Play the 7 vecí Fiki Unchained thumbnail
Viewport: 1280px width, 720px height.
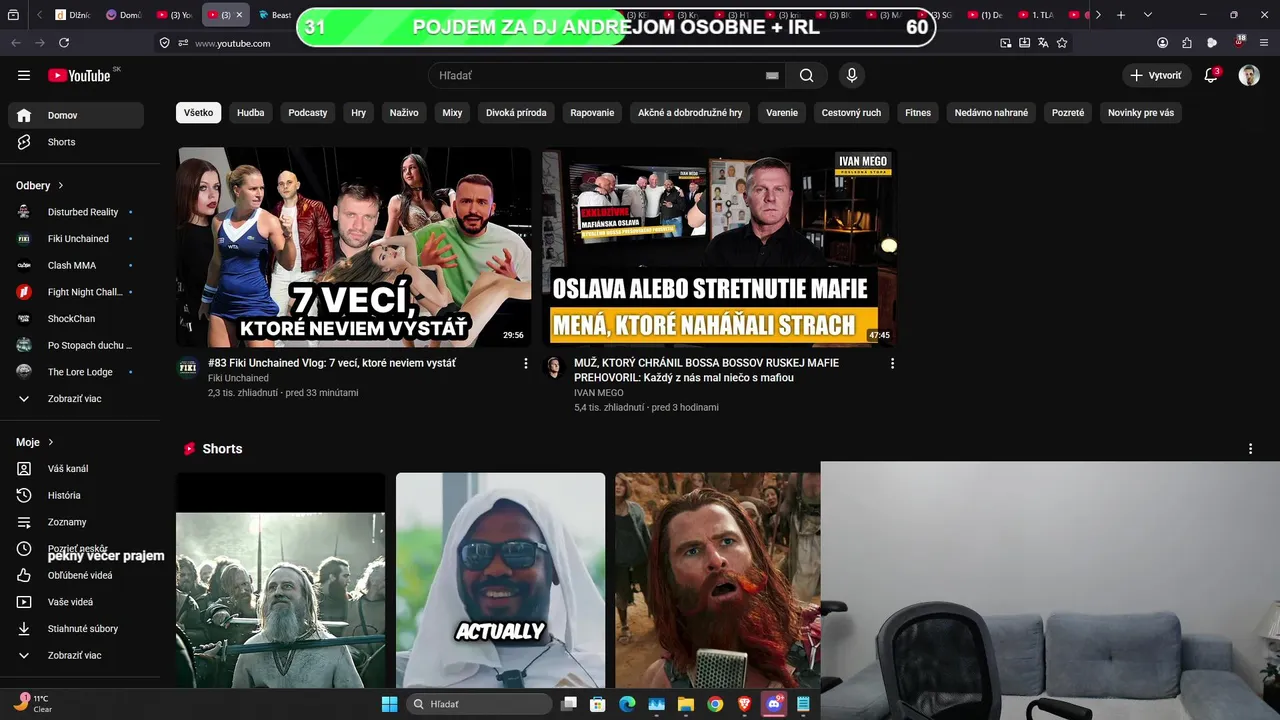(354, 247)
